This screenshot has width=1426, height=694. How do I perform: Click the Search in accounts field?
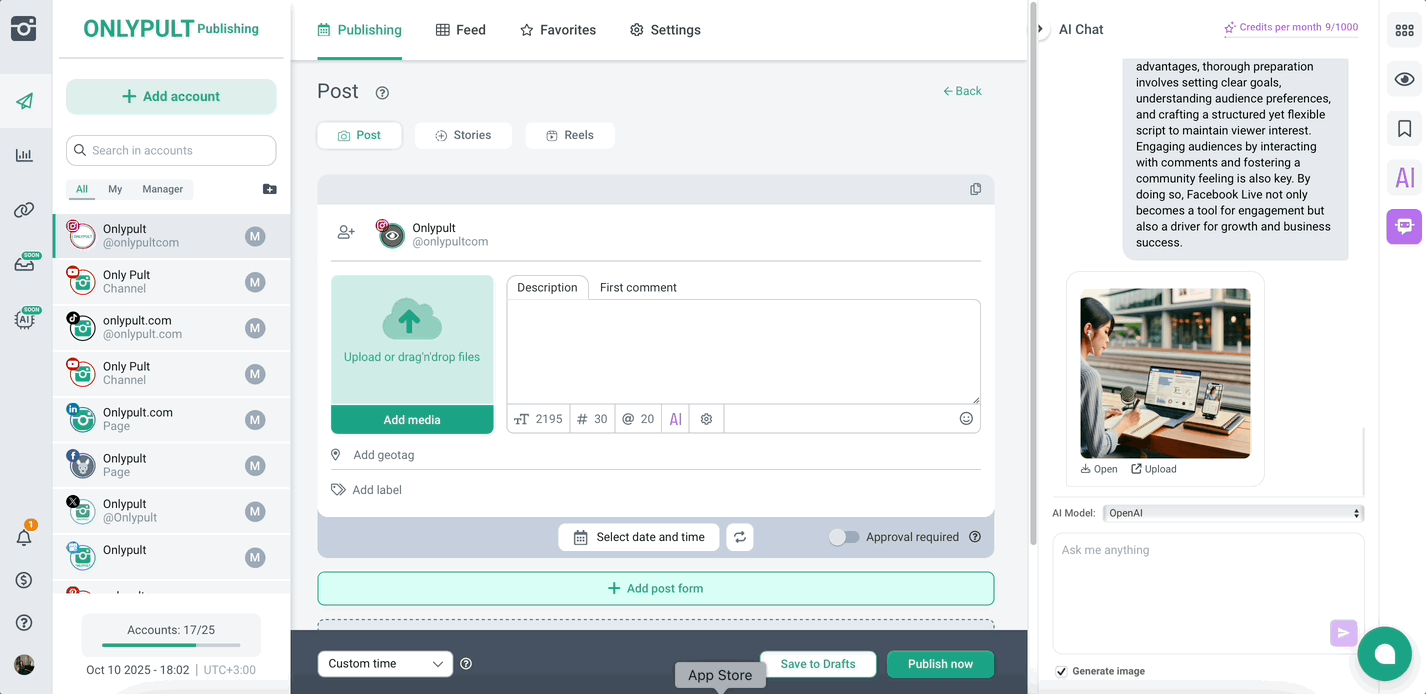coord(171,150)
